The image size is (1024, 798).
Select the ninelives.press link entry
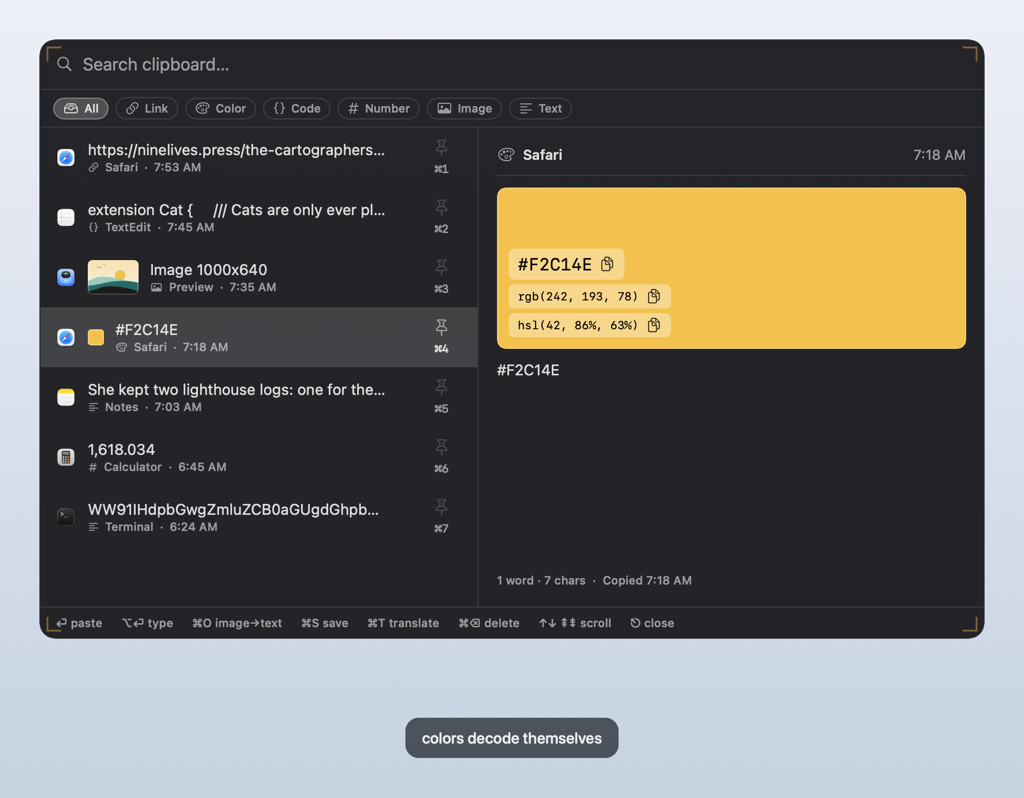(259, 157)
